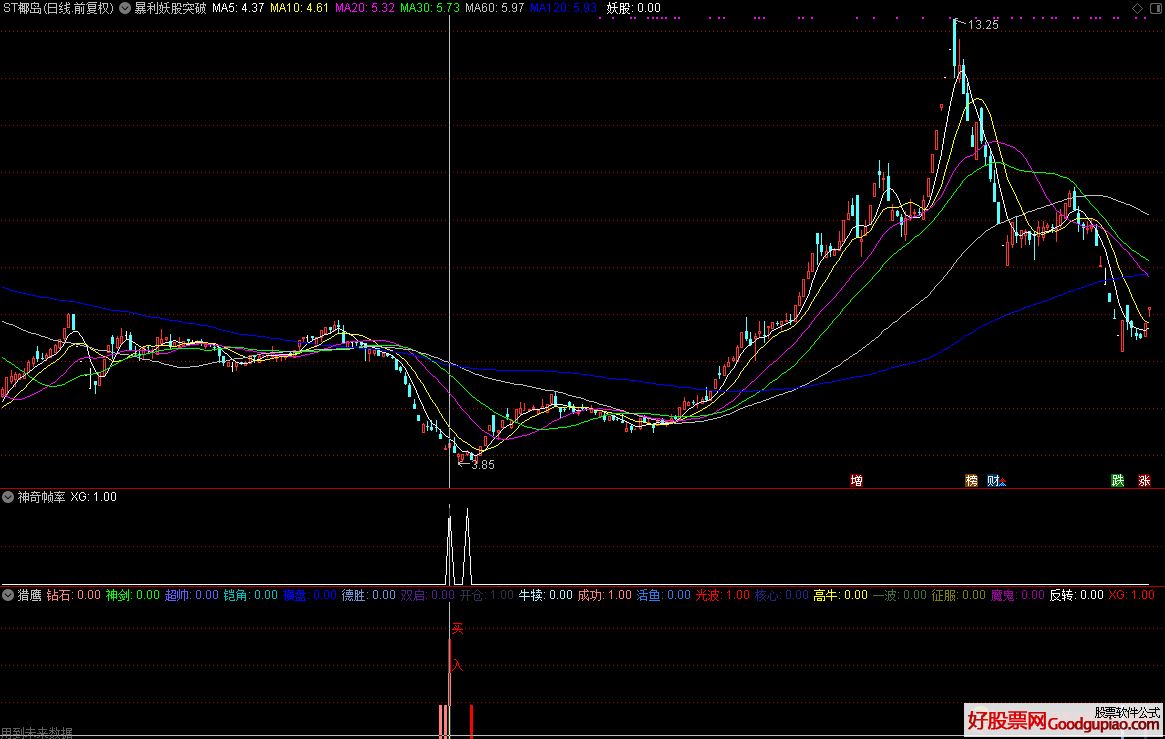Click the 德胜: 0.00 value
Screen dimensions: 1165x739
[x=369, y=595]
